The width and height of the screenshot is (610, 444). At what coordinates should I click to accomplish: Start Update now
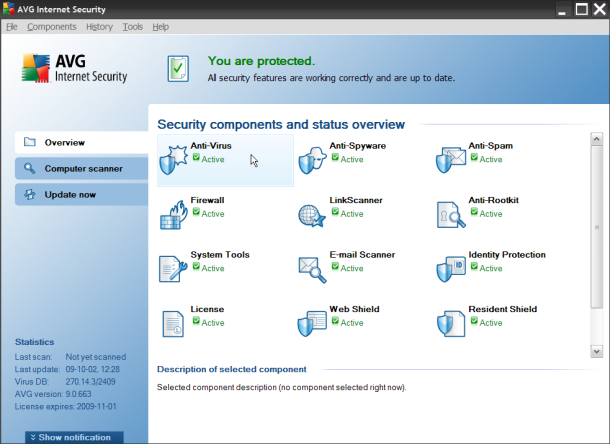tap(82, 195)
